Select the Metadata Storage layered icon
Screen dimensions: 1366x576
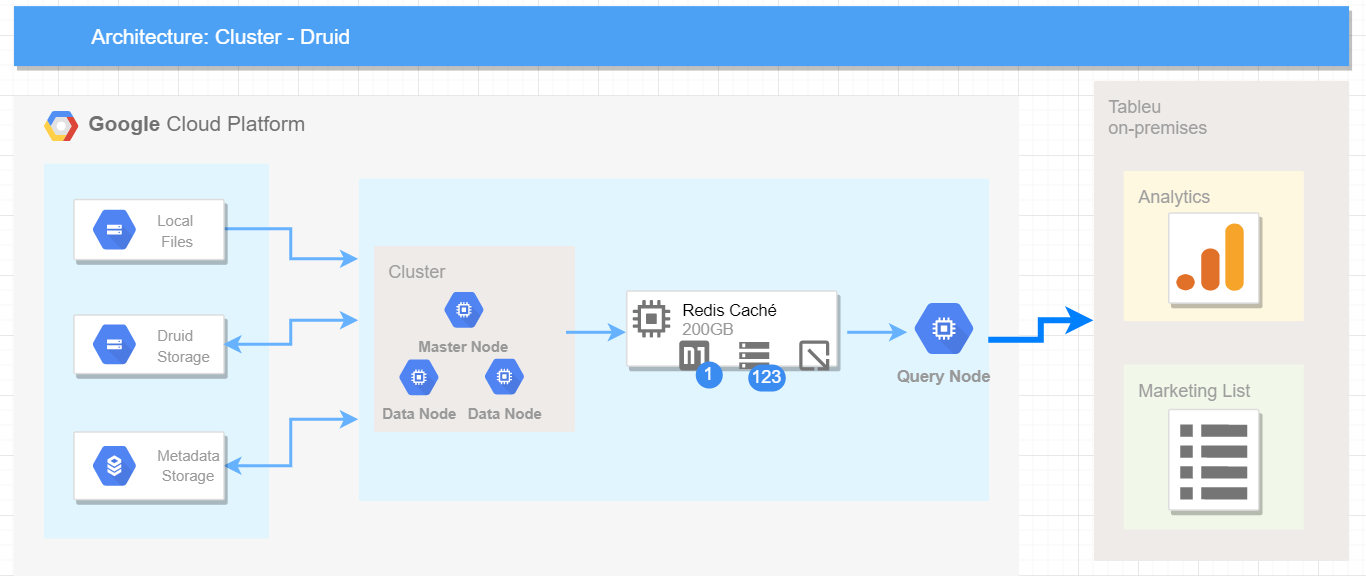(114, 466)
